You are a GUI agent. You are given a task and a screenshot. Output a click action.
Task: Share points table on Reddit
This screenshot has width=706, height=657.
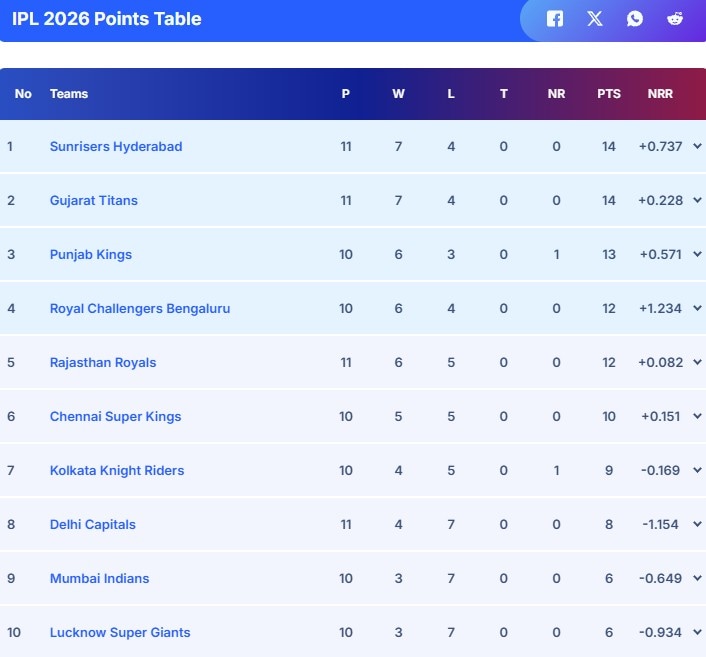click(675, 19)
